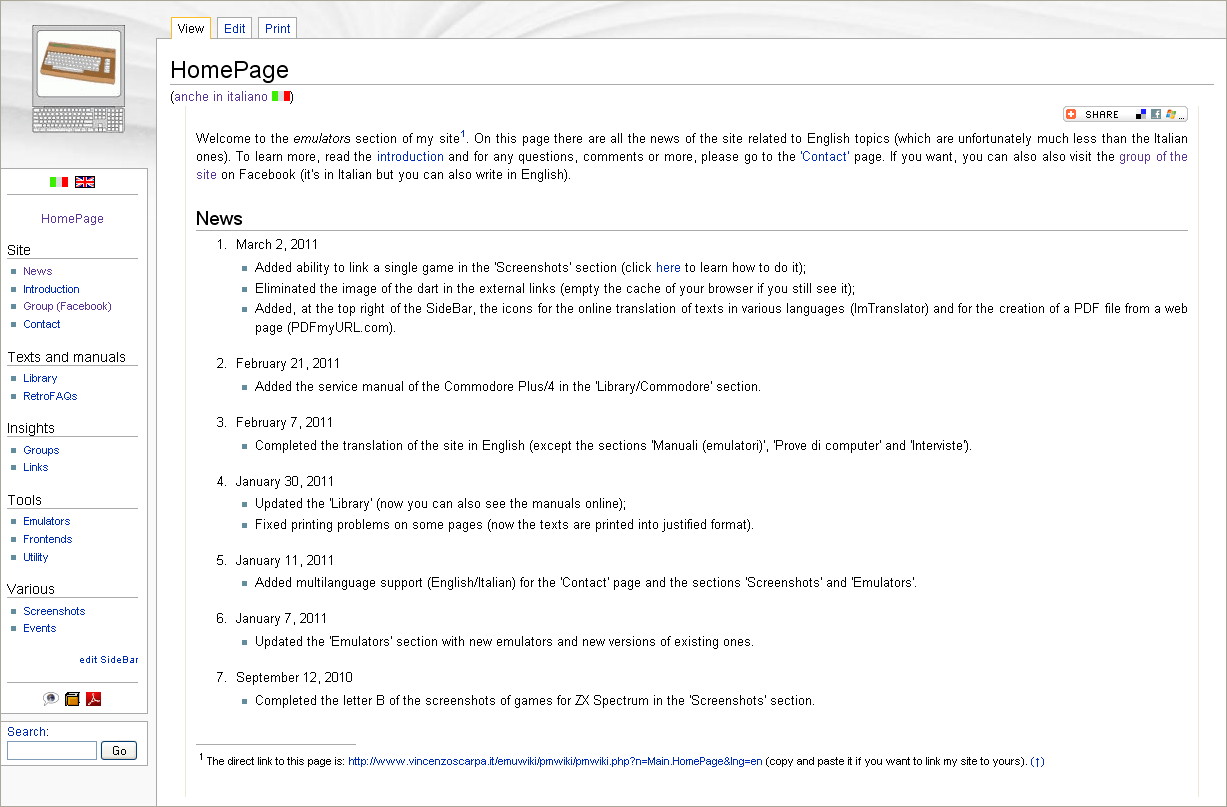Viewport: 1227px width, 807px height.
Task: Open the sidebar Contact link
Action: 42,324
